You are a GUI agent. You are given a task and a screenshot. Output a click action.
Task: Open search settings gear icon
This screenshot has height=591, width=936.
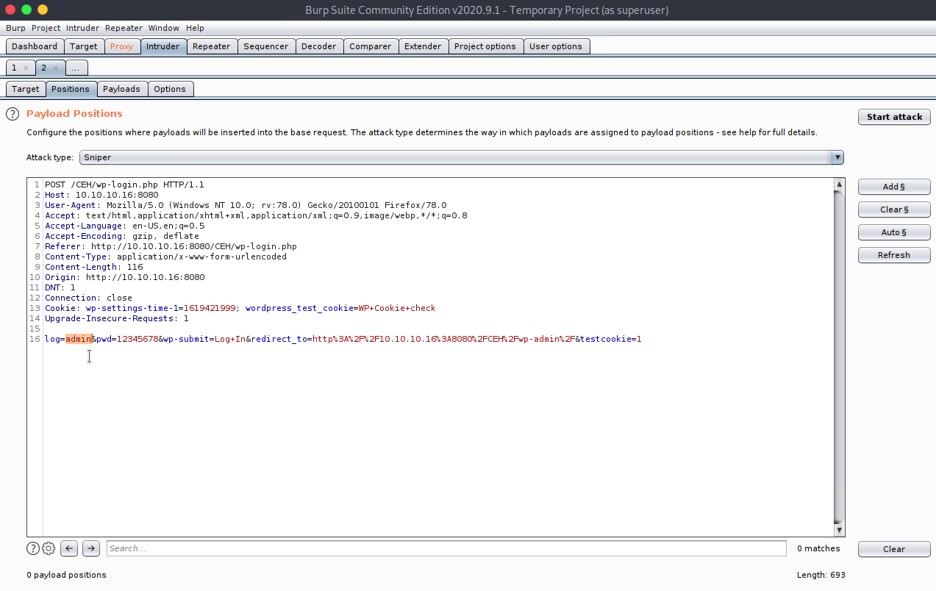48,548
